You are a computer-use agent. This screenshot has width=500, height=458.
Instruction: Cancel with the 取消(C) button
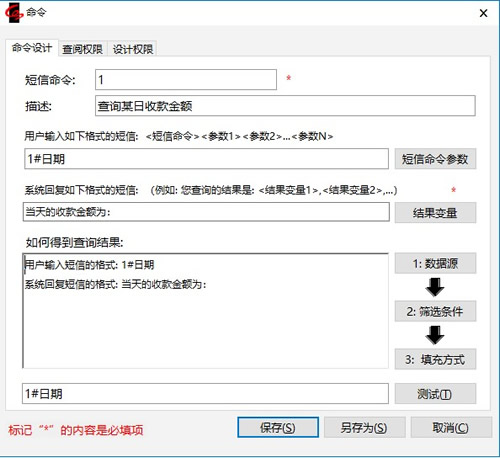click(451, 427)
